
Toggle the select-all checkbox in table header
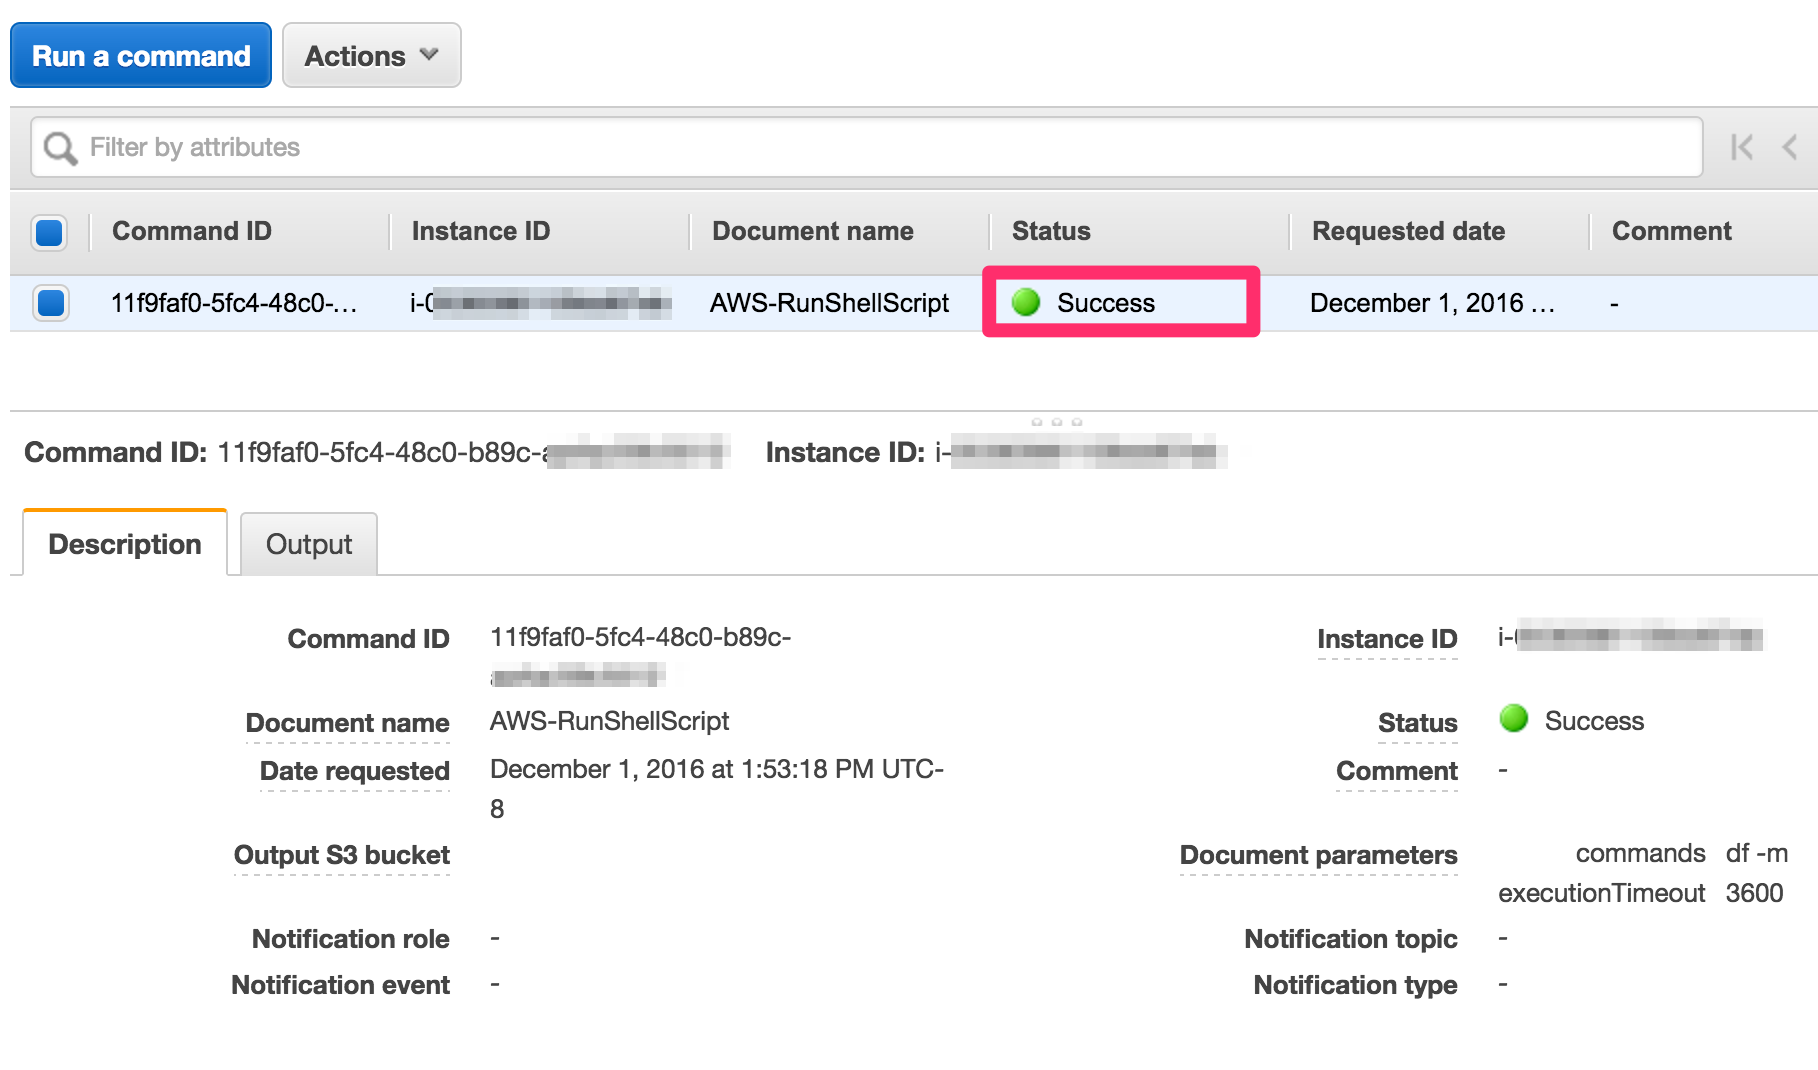tap(49, 232)
